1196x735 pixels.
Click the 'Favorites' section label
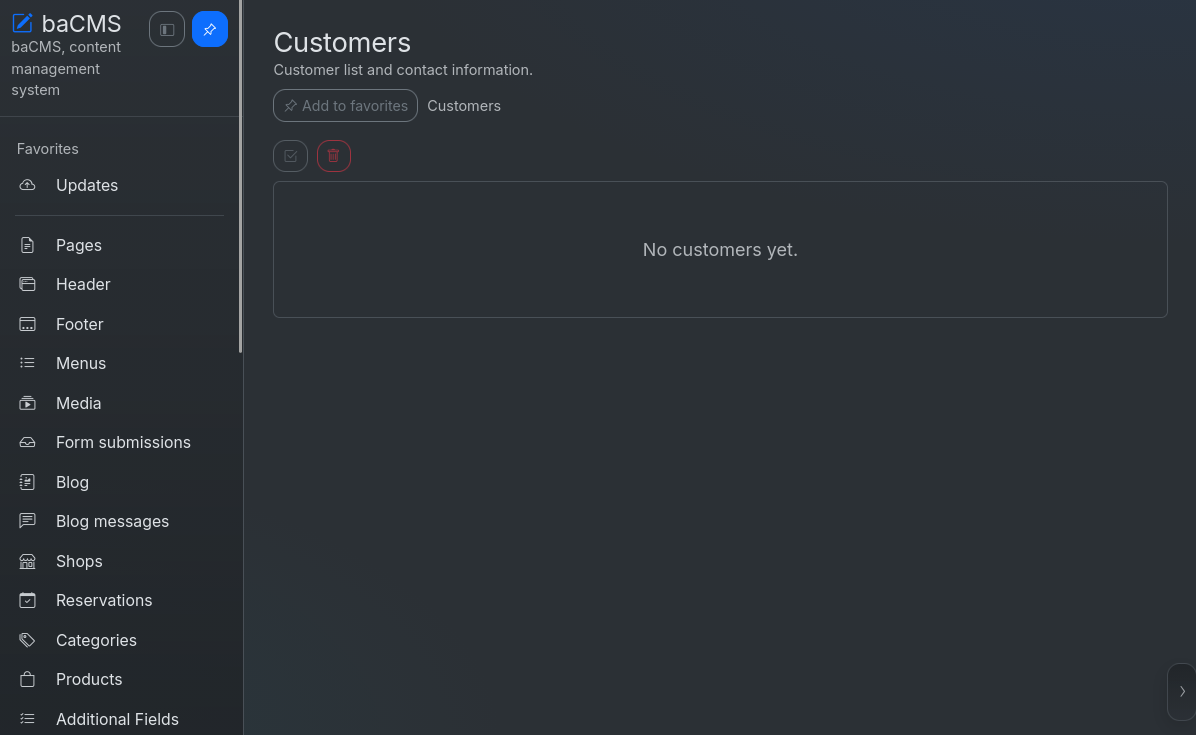tap(47, 149)
